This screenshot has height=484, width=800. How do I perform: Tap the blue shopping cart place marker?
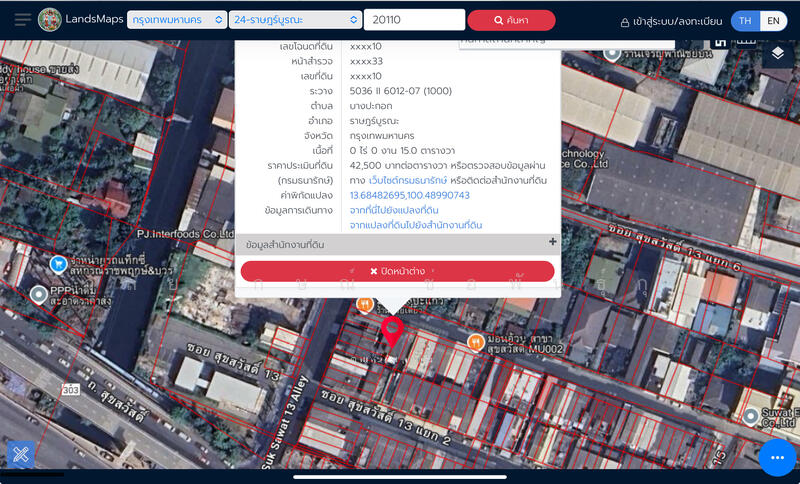[59, 264]
